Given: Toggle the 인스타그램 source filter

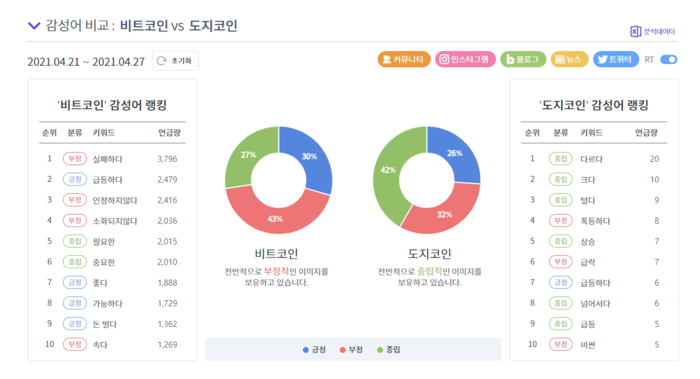Looking at the screenshot, I should [x=465, y=59].
